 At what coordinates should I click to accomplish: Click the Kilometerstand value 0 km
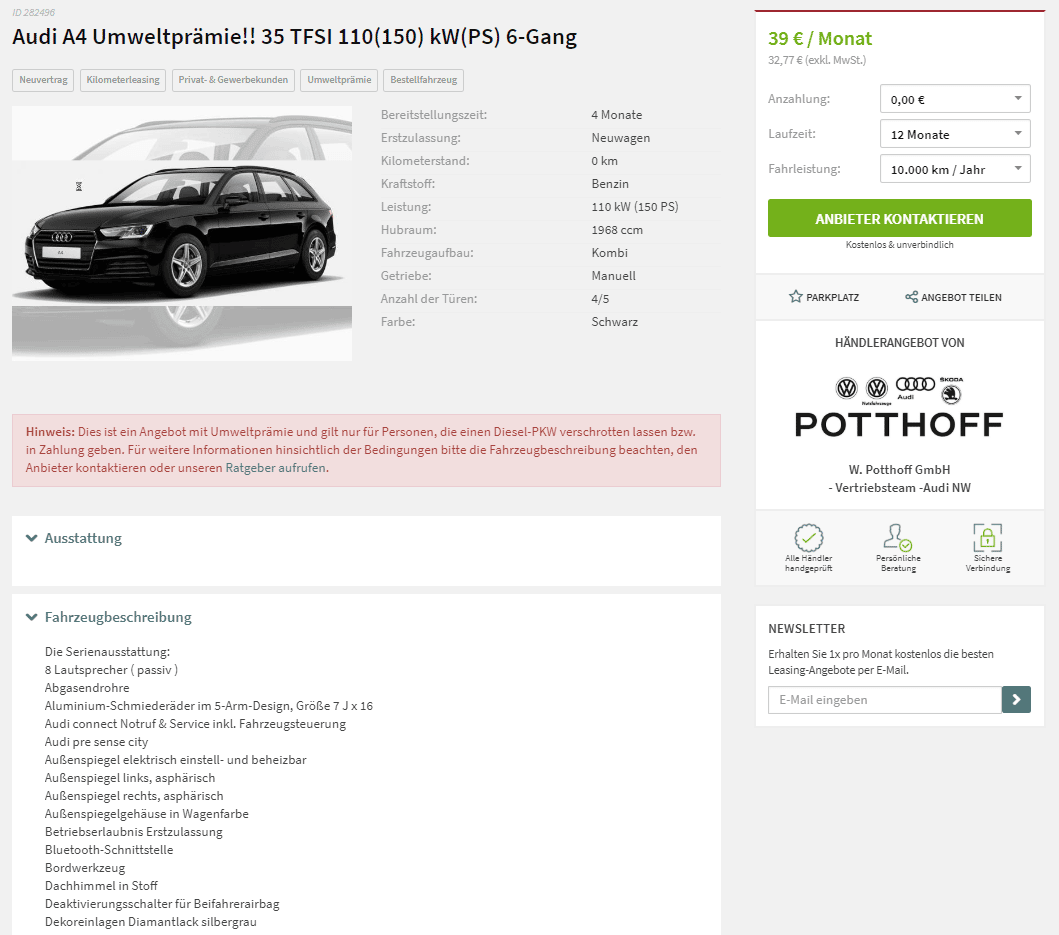(x=604, y=161)
